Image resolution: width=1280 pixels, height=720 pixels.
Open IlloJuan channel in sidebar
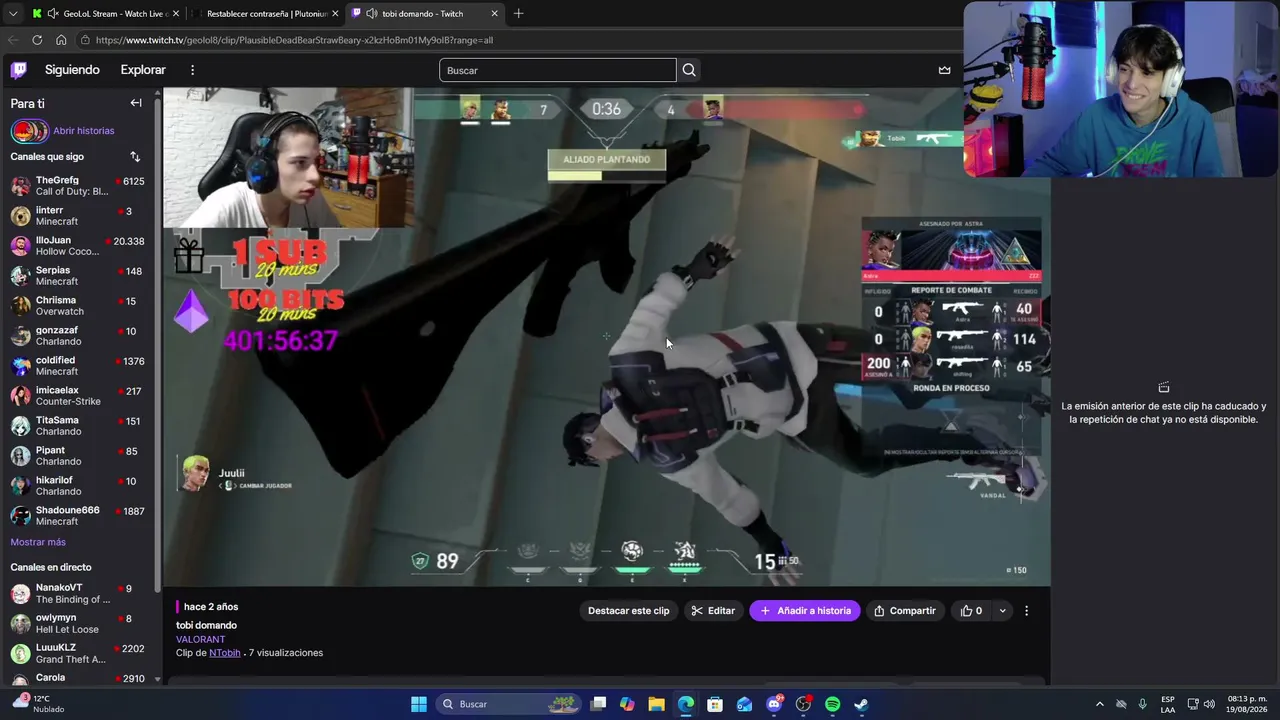pyautogui.click(x=78, y=246)
